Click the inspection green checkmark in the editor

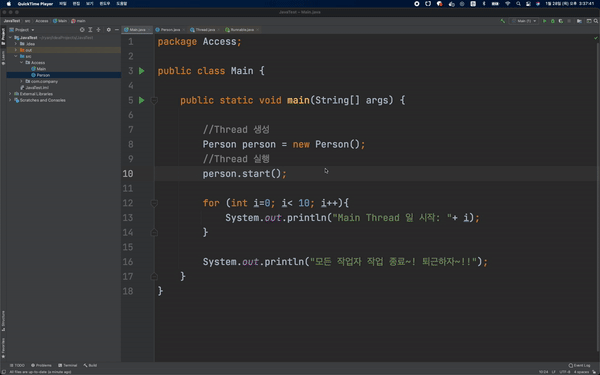[596, 38]
